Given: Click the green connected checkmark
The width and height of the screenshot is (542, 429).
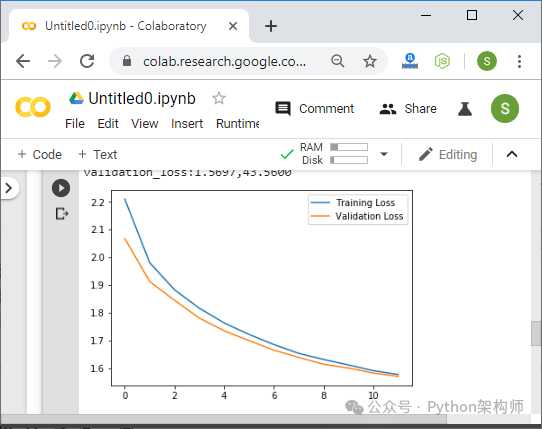Looking at the screenshot, I should coord(287,154).
